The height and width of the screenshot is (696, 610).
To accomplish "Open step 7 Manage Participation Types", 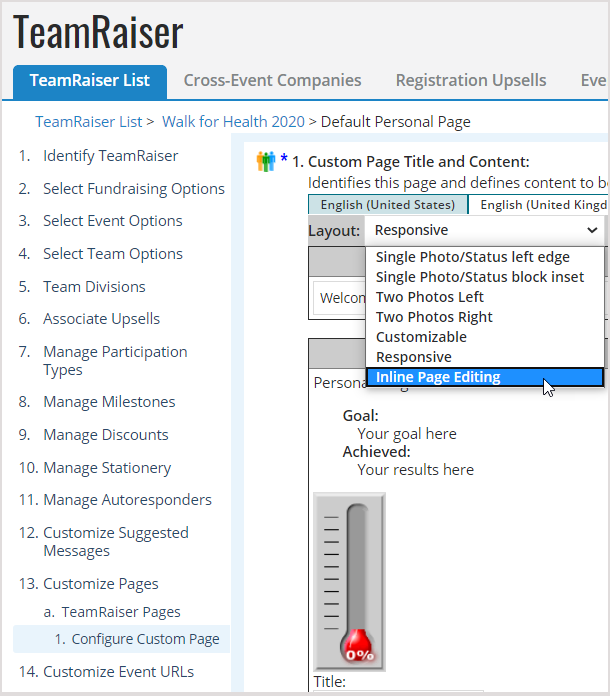I will click(115, 360).
